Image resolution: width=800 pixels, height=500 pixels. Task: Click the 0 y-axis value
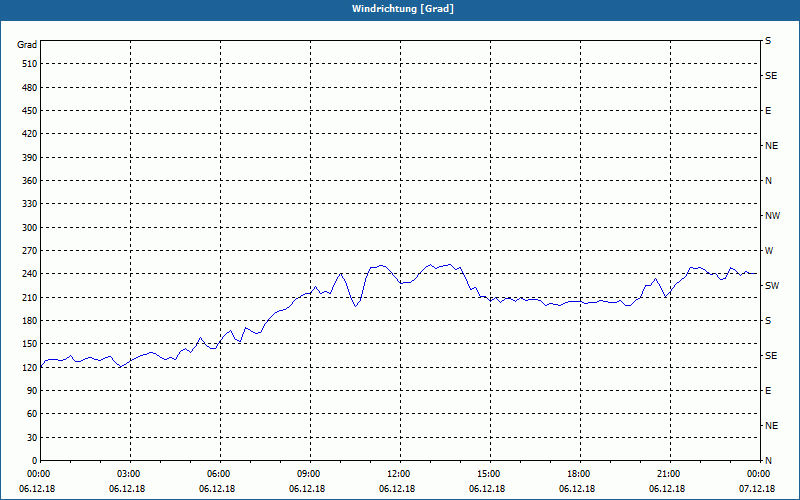35,461
